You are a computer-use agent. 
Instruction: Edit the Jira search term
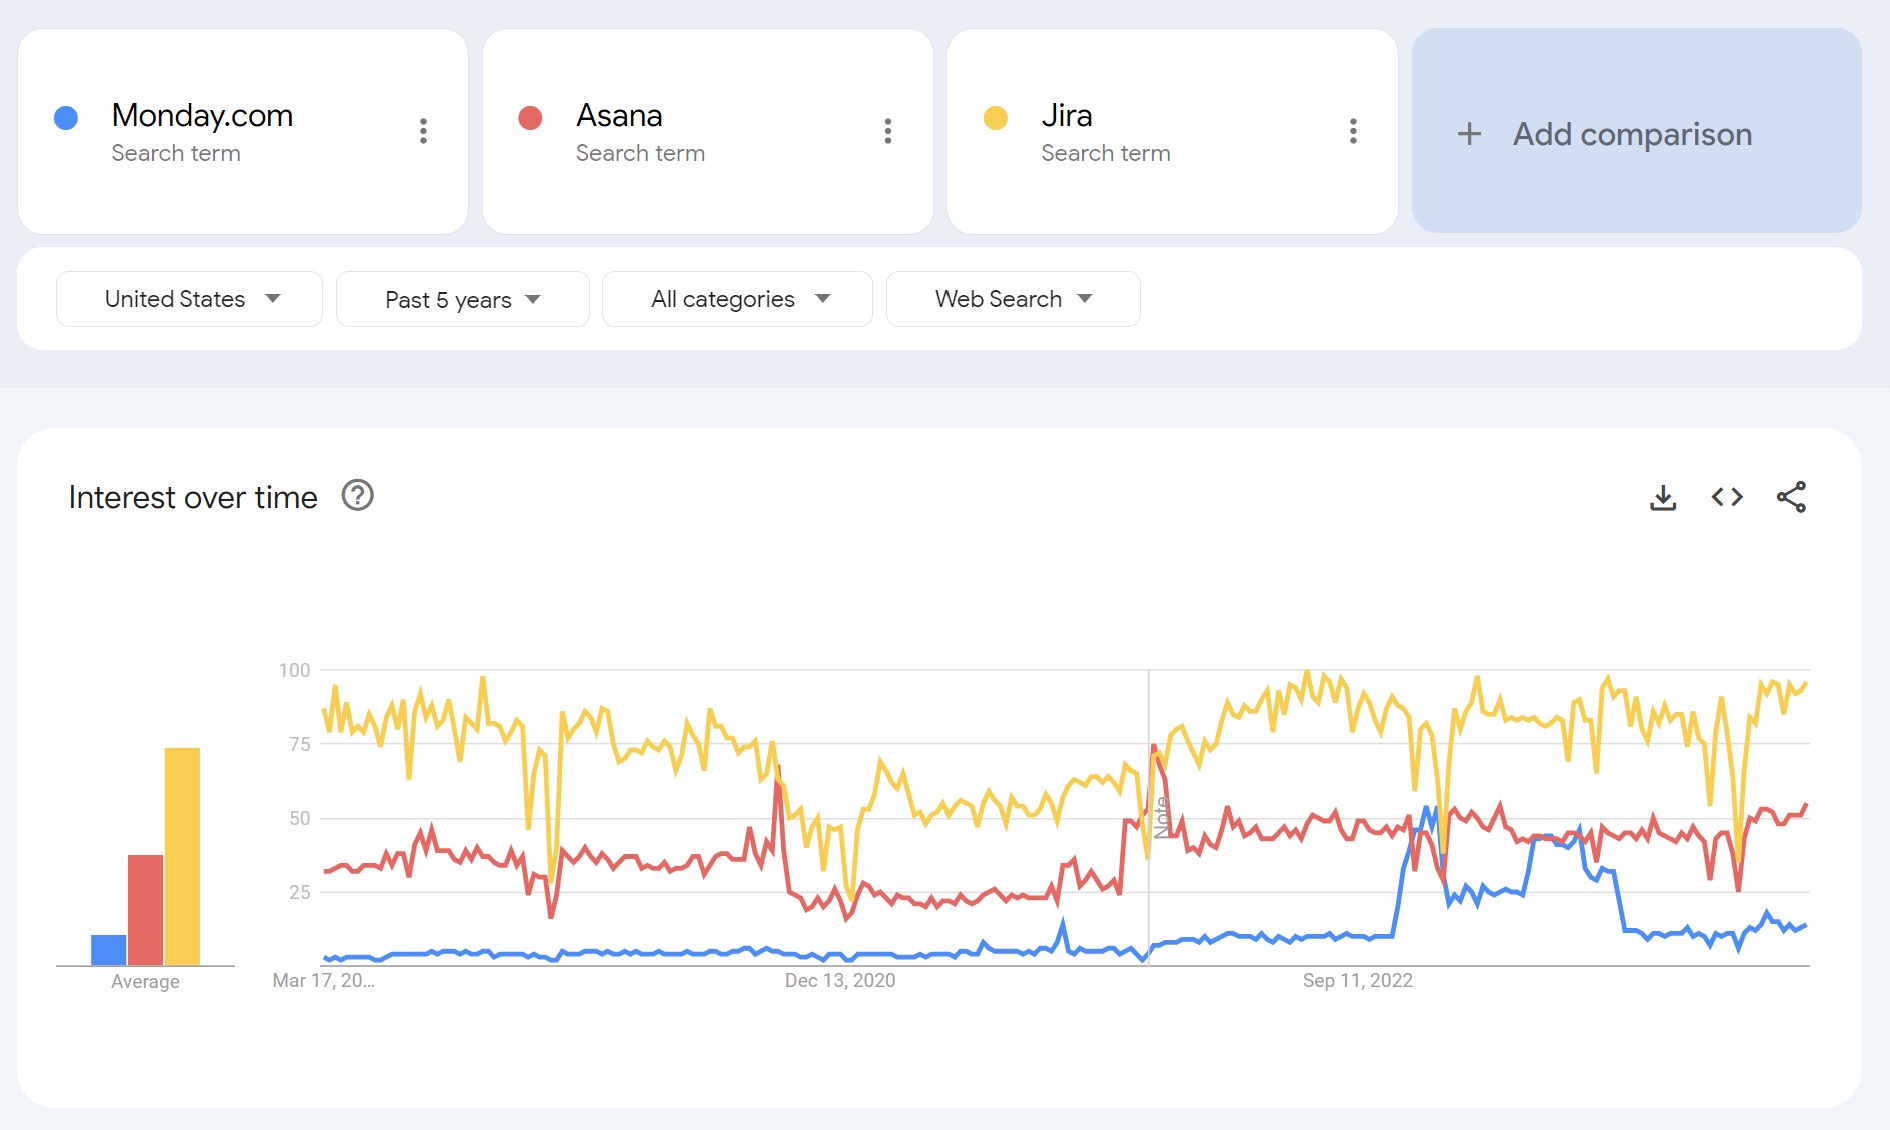(x=1066, y=116)
